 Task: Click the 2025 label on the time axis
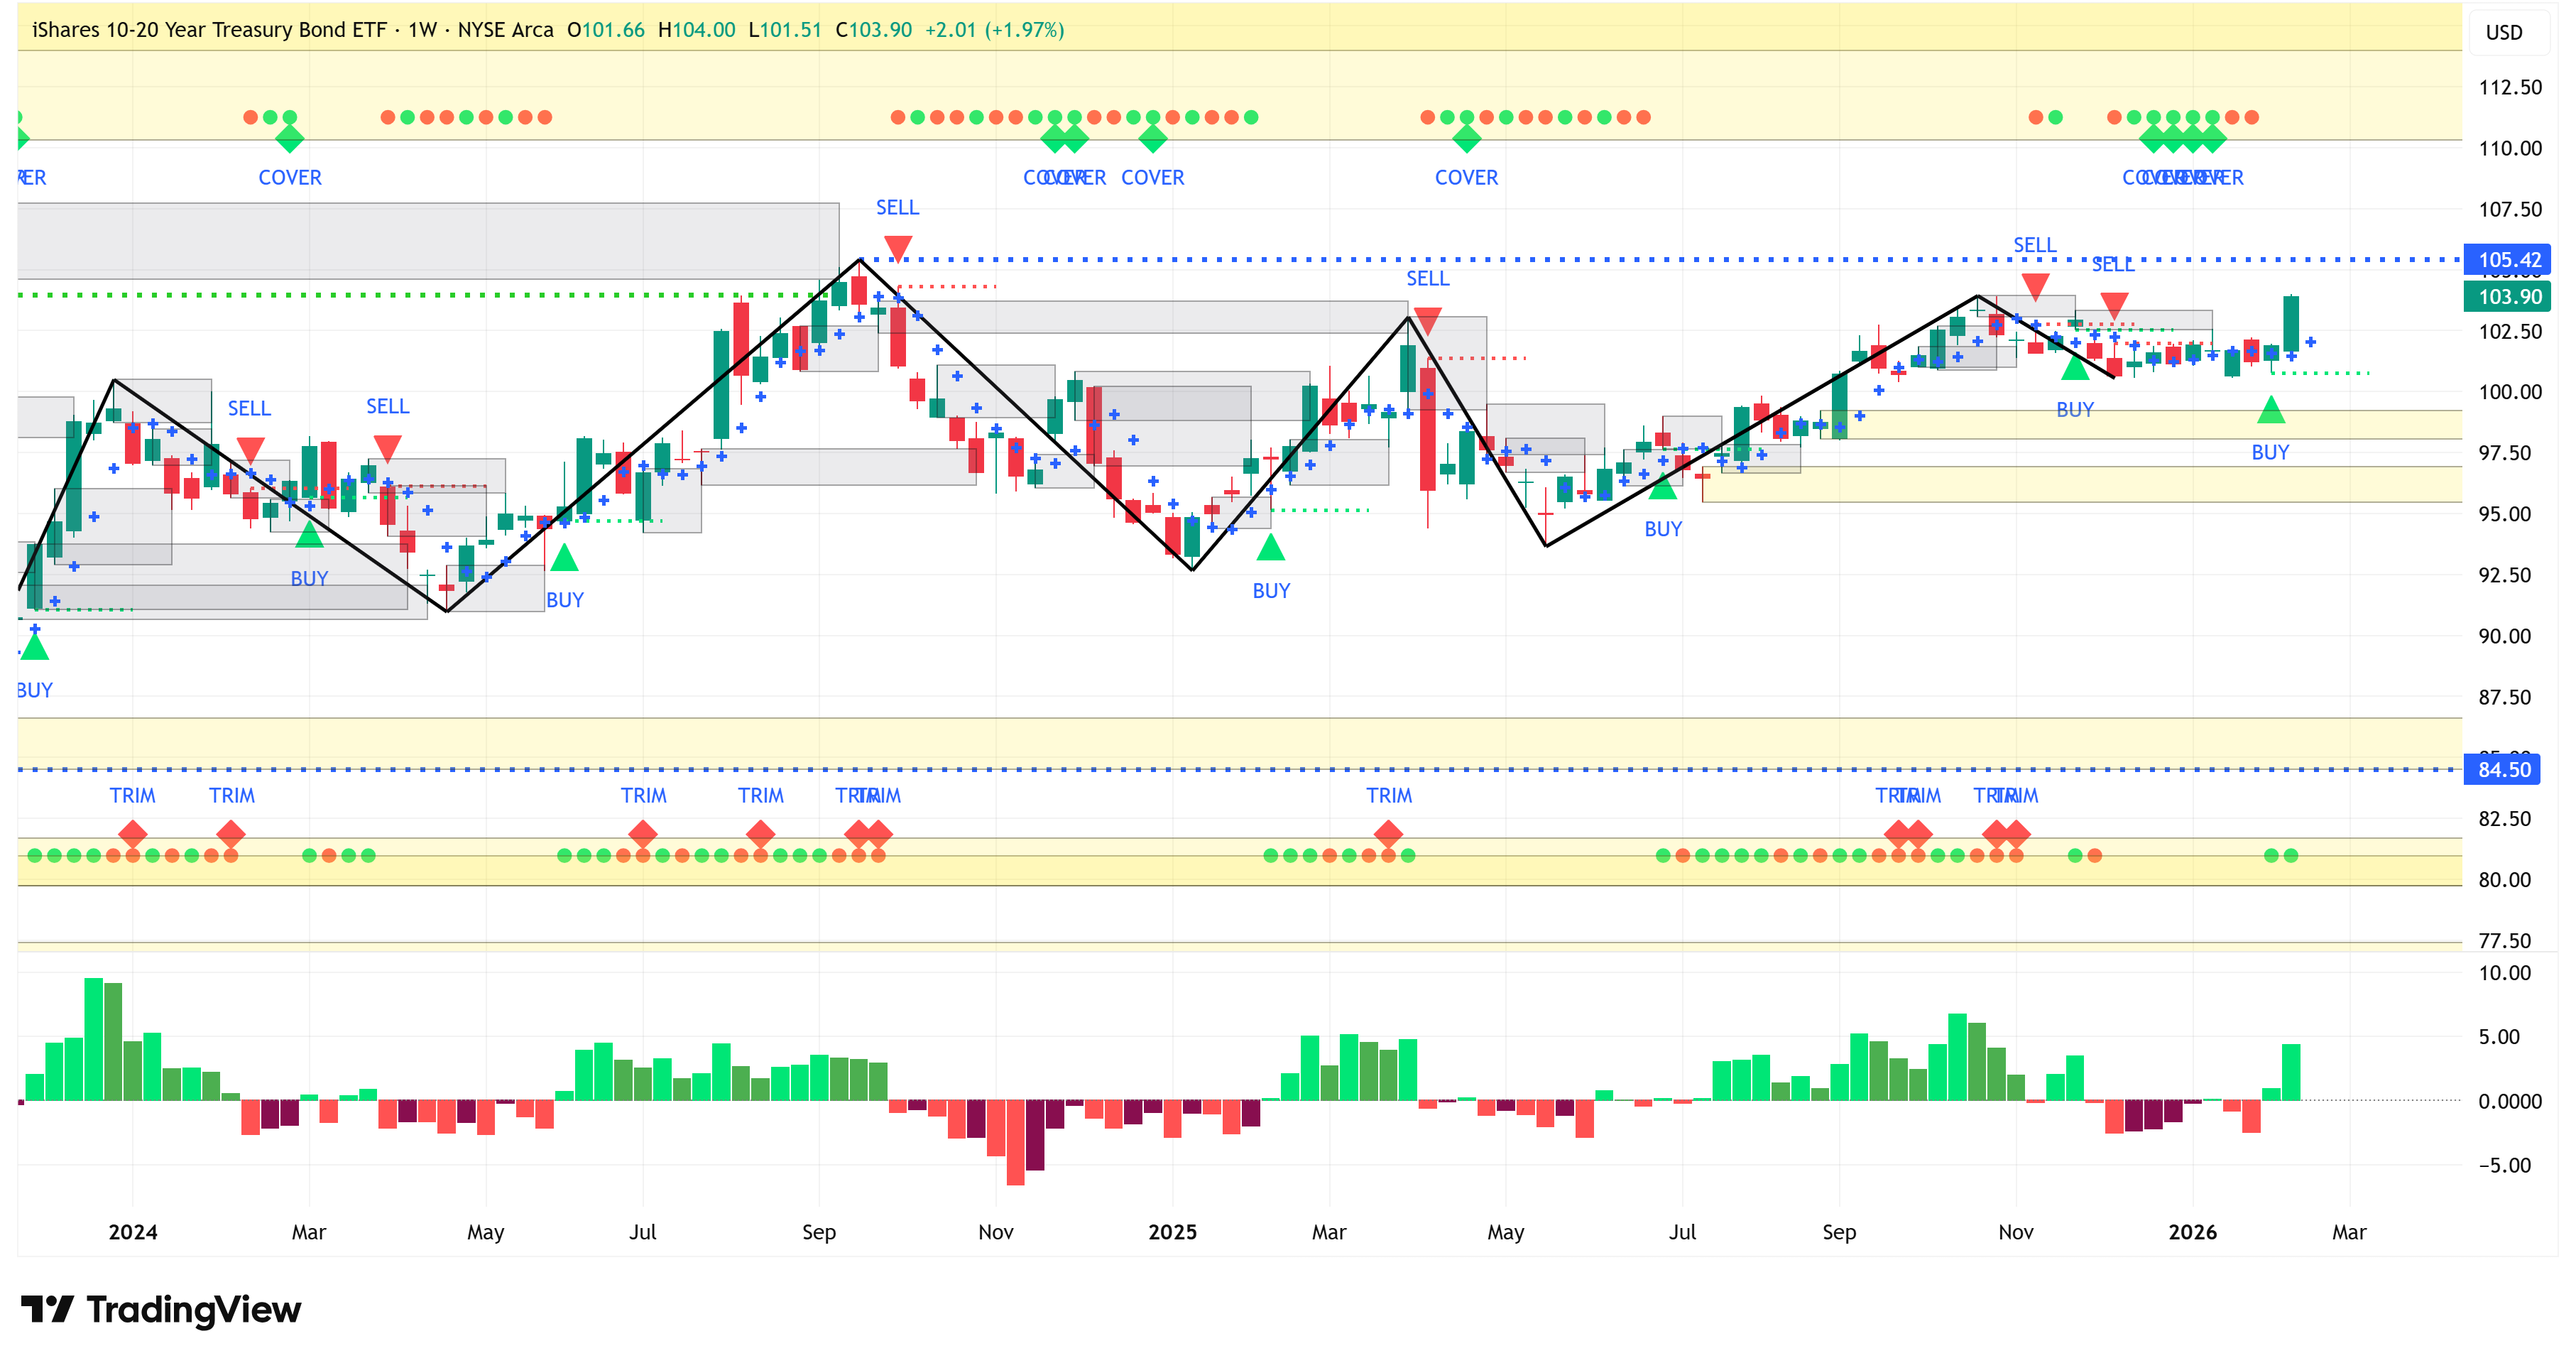(x=1172, y=1231)
